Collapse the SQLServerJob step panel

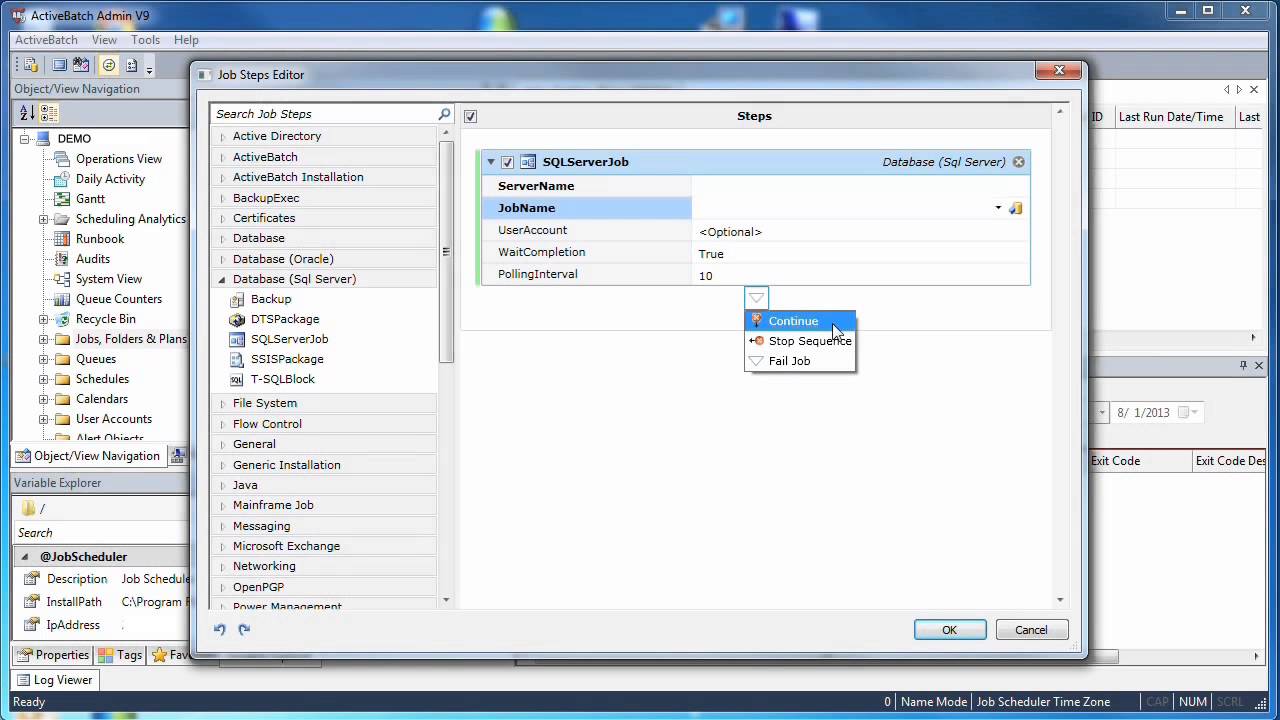[491, 162]
